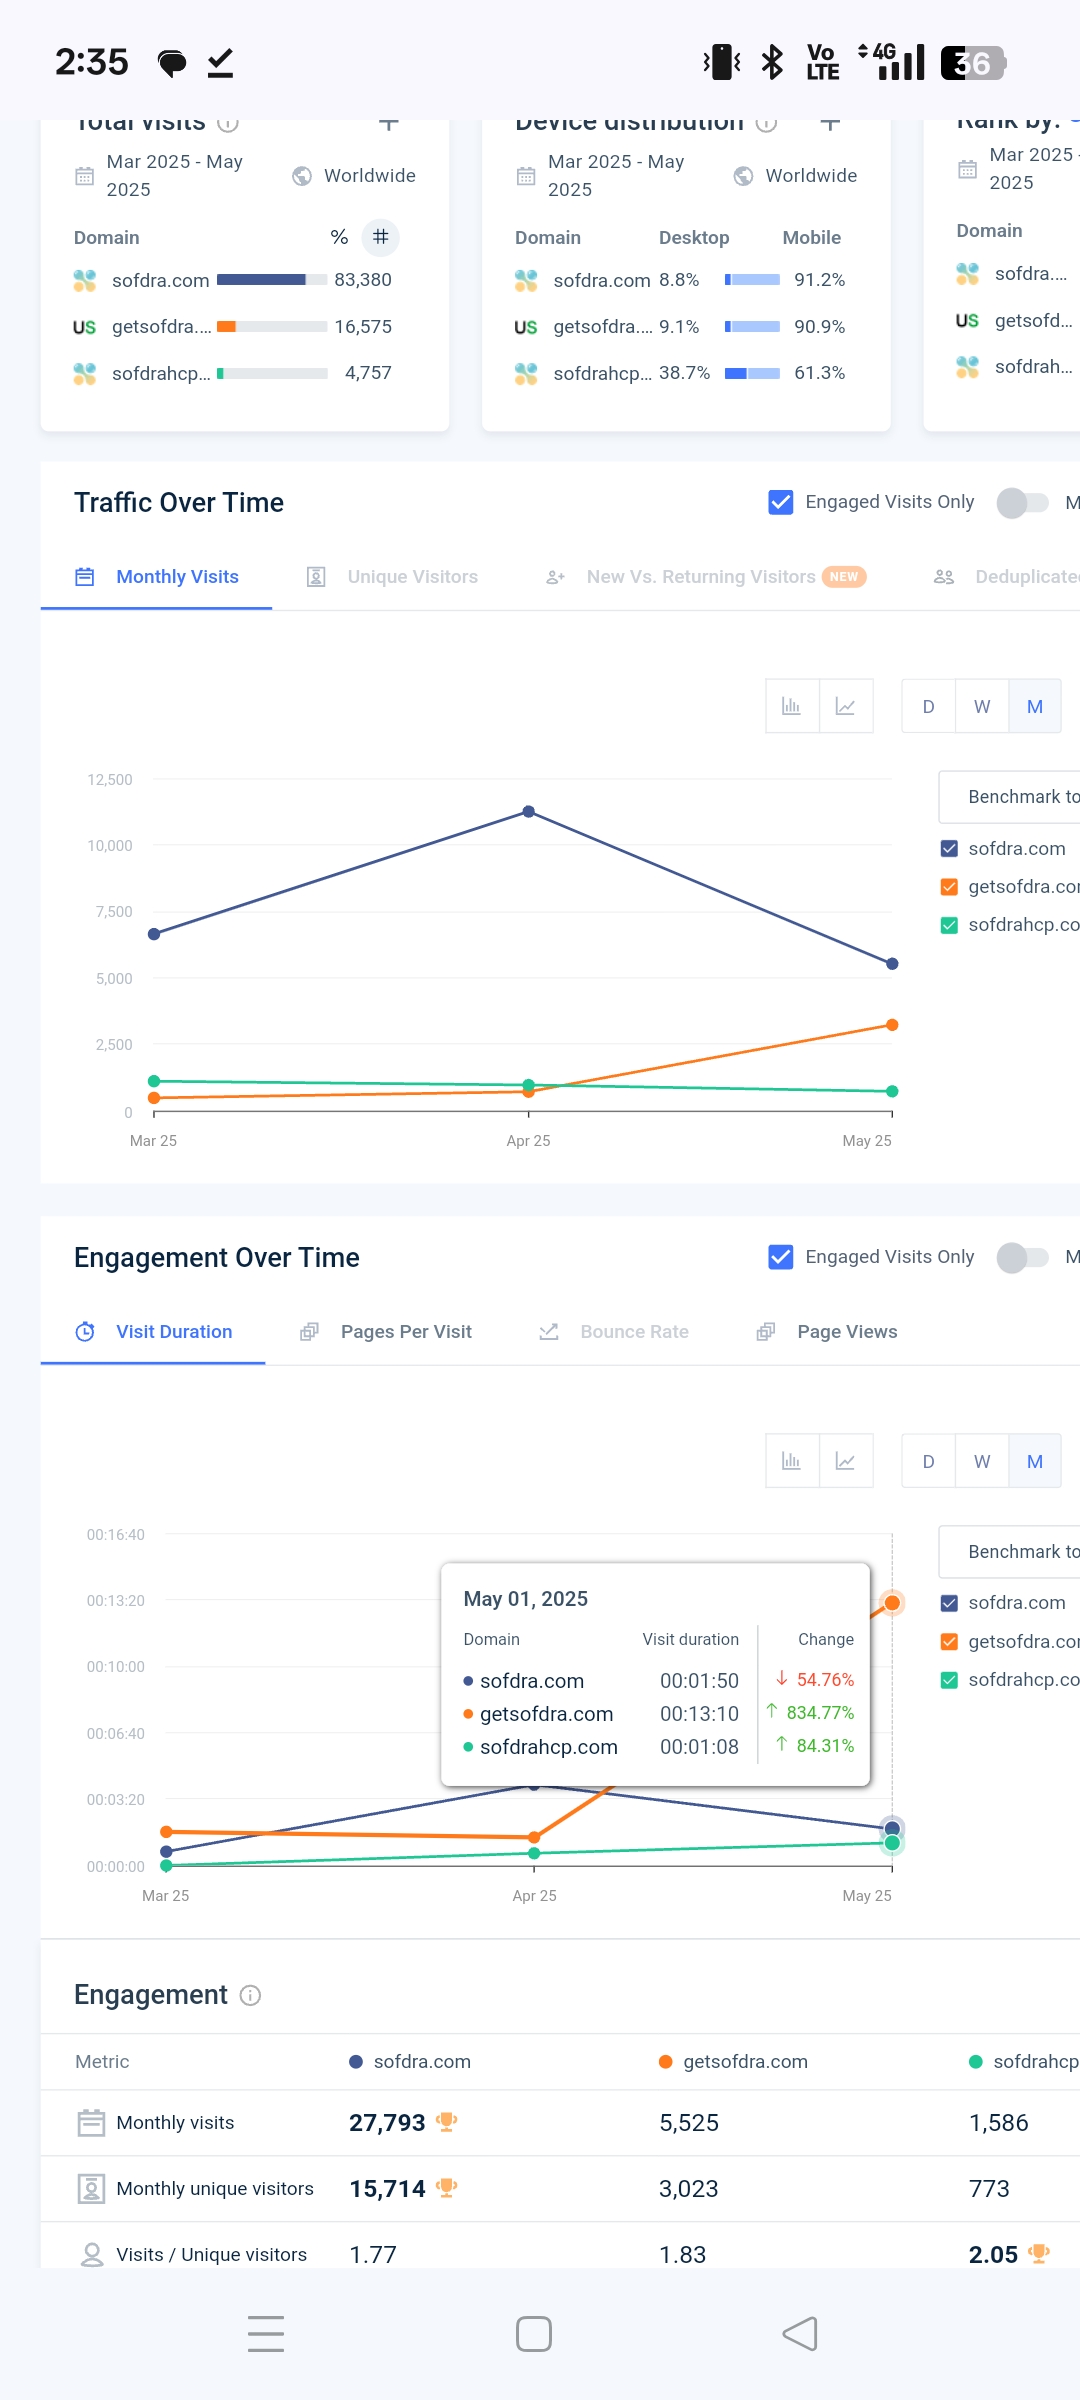The width and height of the screenshot is (1080, 2400).
Task: Uncheck sofdra.com in Traffic chart legend
Action: pyautogui.click(x=949, y=849)
